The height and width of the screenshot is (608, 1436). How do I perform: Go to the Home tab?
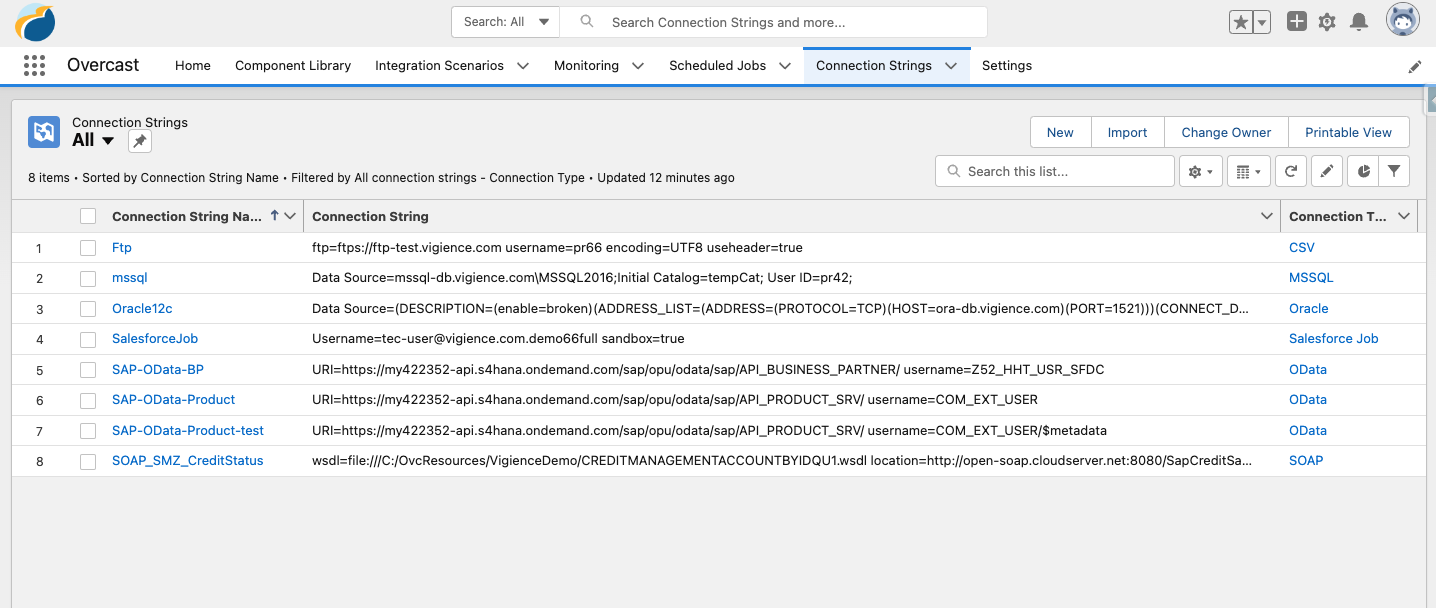193,66
